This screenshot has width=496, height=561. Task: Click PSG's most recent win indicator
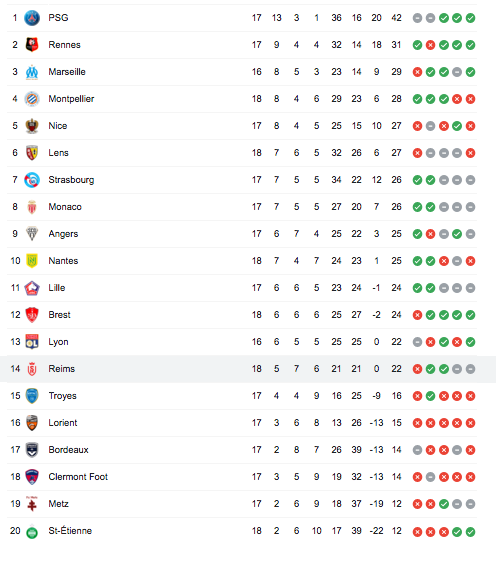click(x=471, y=18)
